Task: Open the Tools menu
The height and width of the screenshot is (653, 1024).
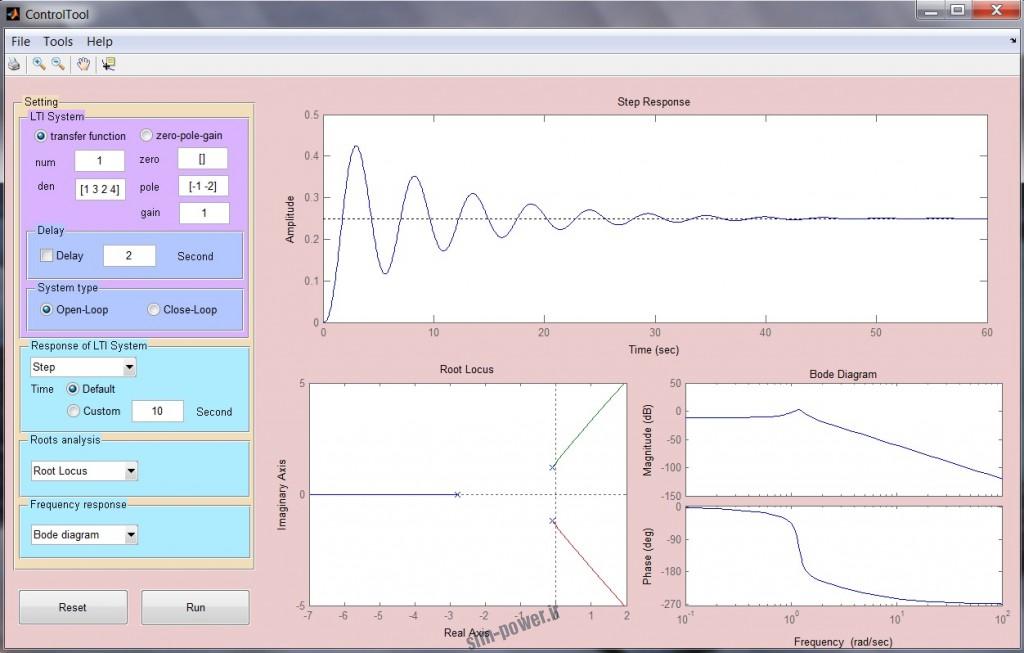Action: 58,42
